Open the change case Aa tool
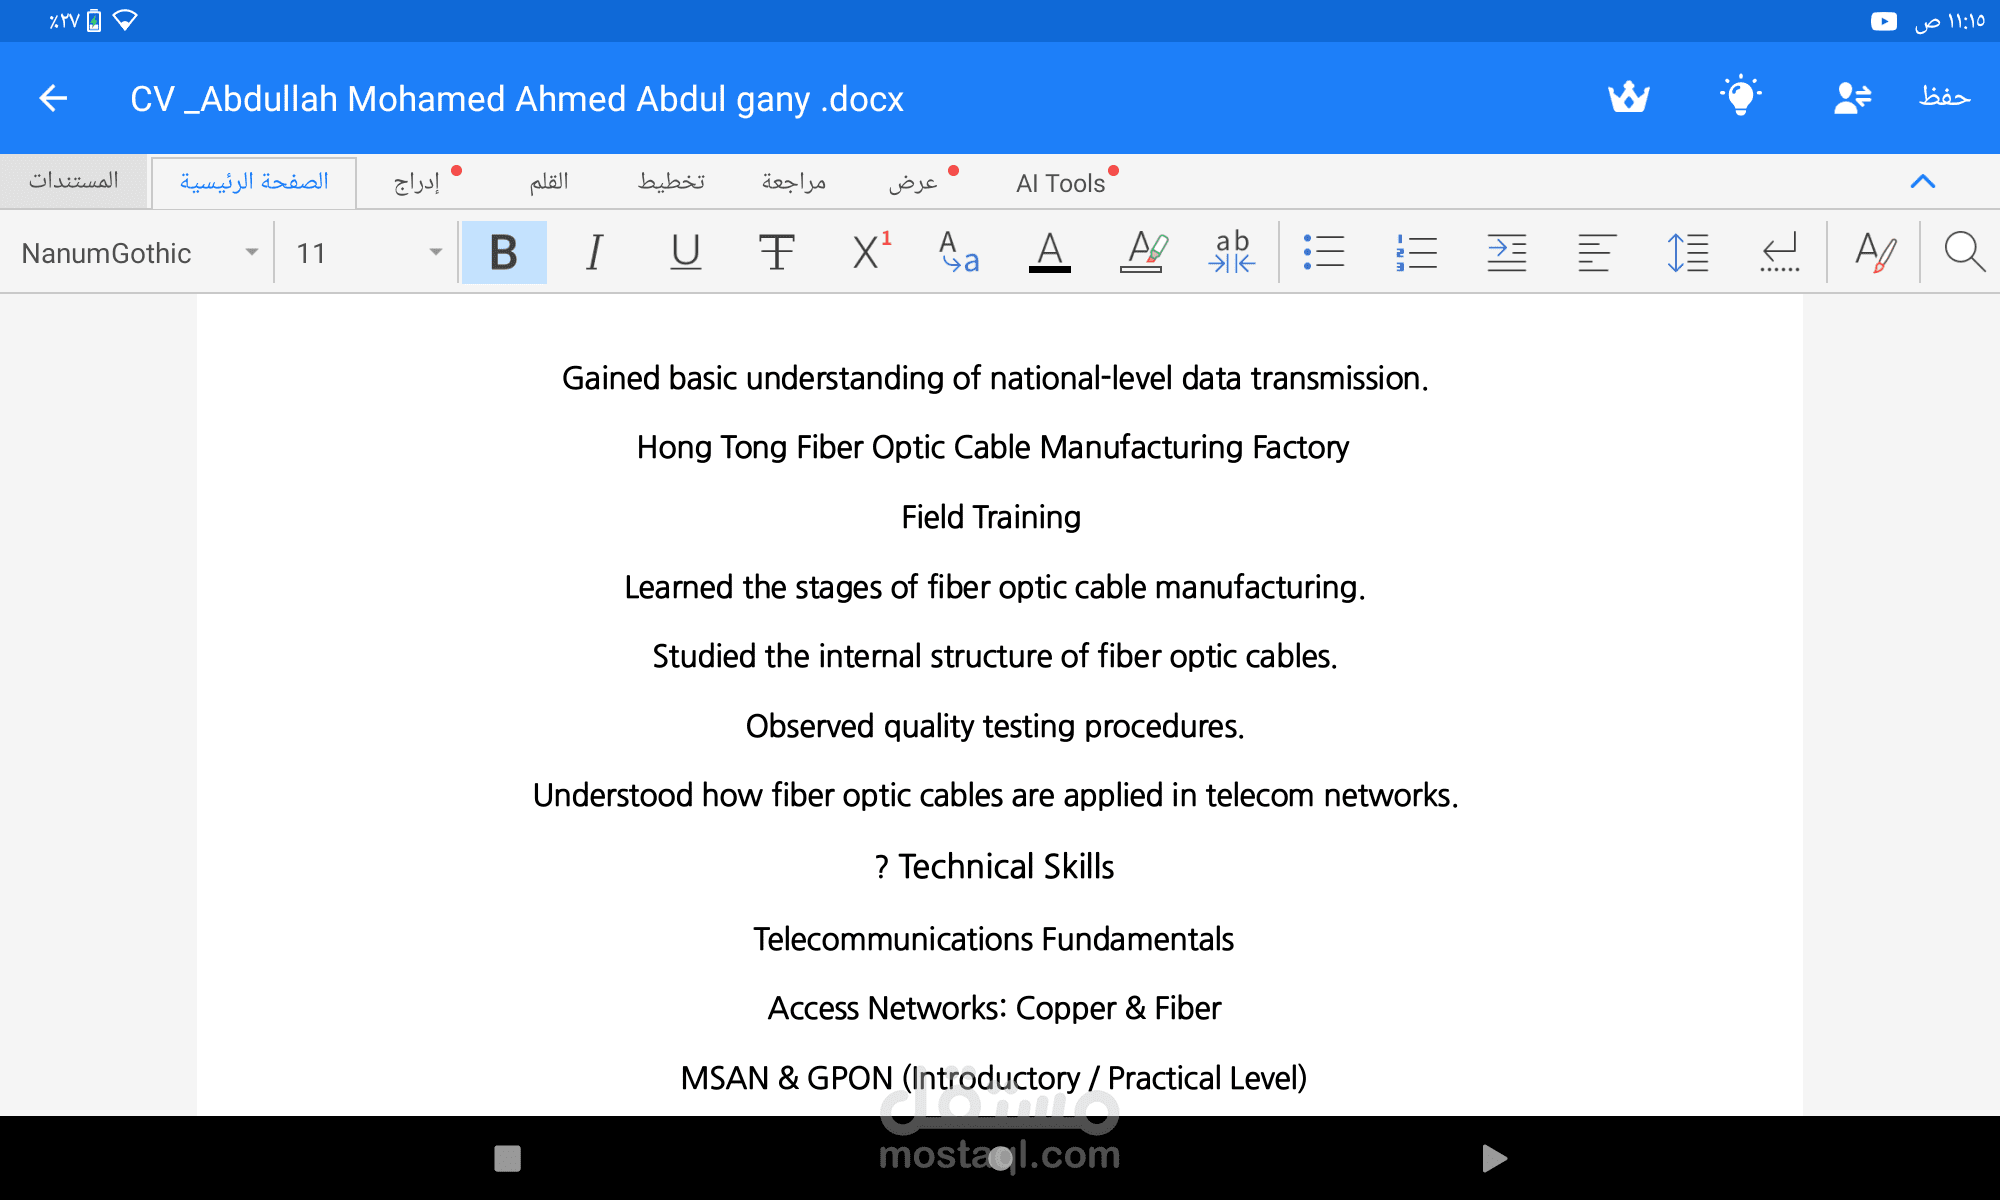This screenshot has width=2000, height=1200. (x=958, y=252)
